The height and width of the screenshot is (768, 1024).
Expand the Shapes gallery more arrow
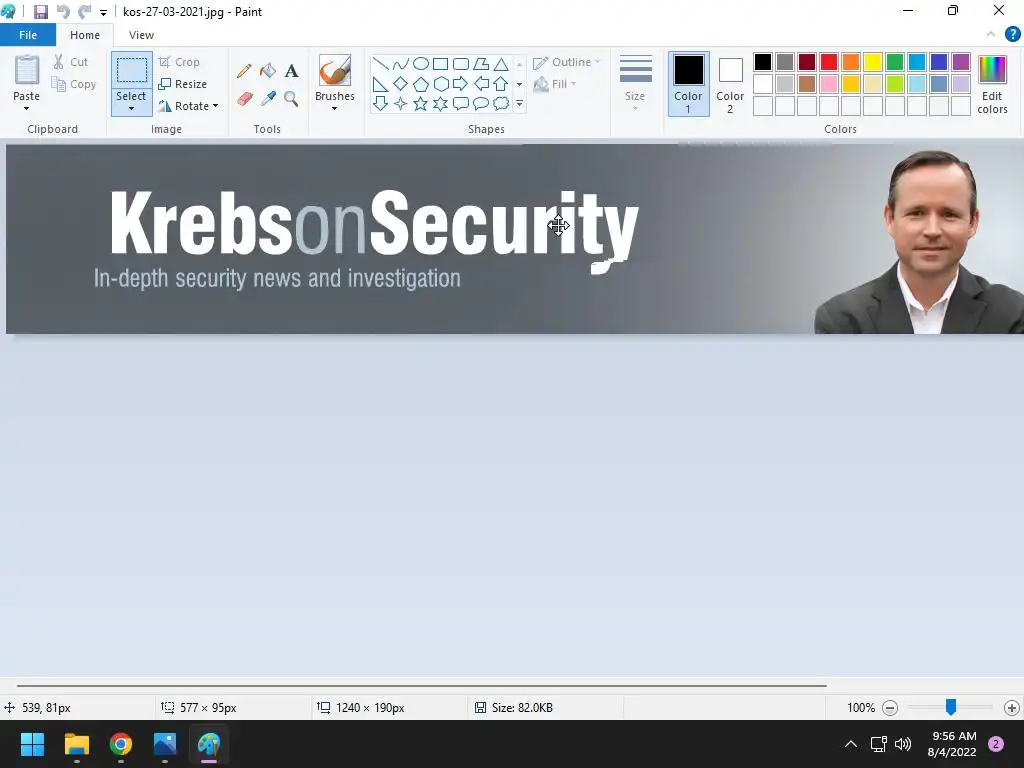(519, 103)
